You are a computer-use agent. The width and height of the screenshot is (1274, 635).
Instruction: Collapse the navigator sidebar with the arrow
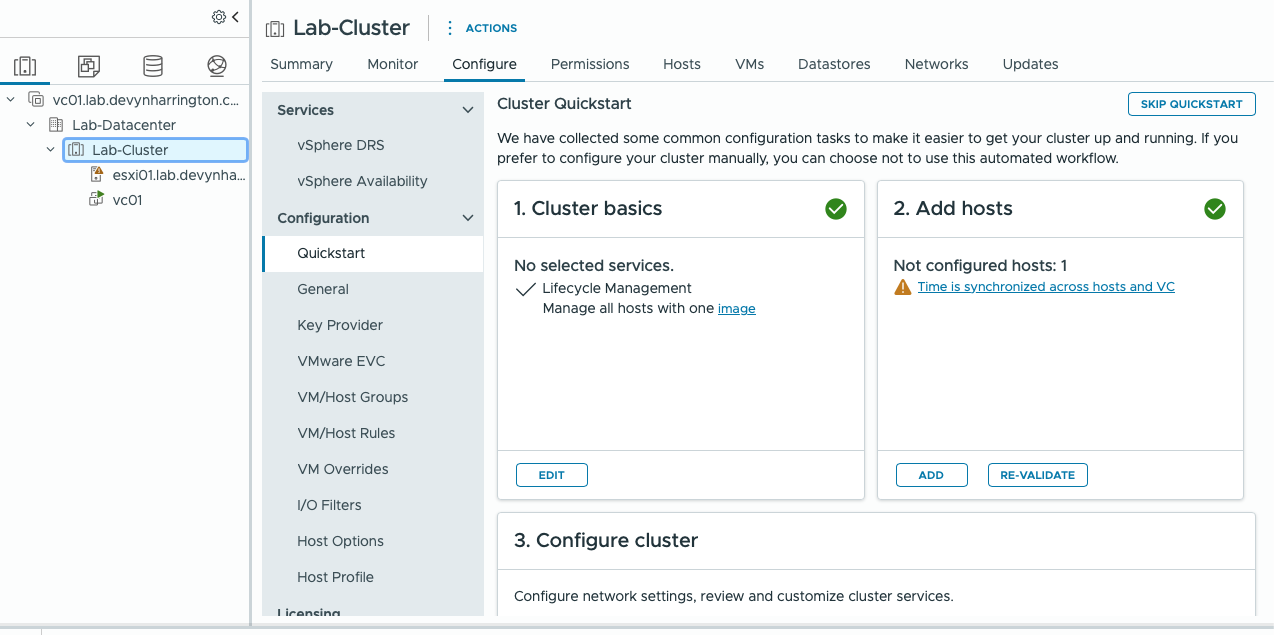point(235,17)
